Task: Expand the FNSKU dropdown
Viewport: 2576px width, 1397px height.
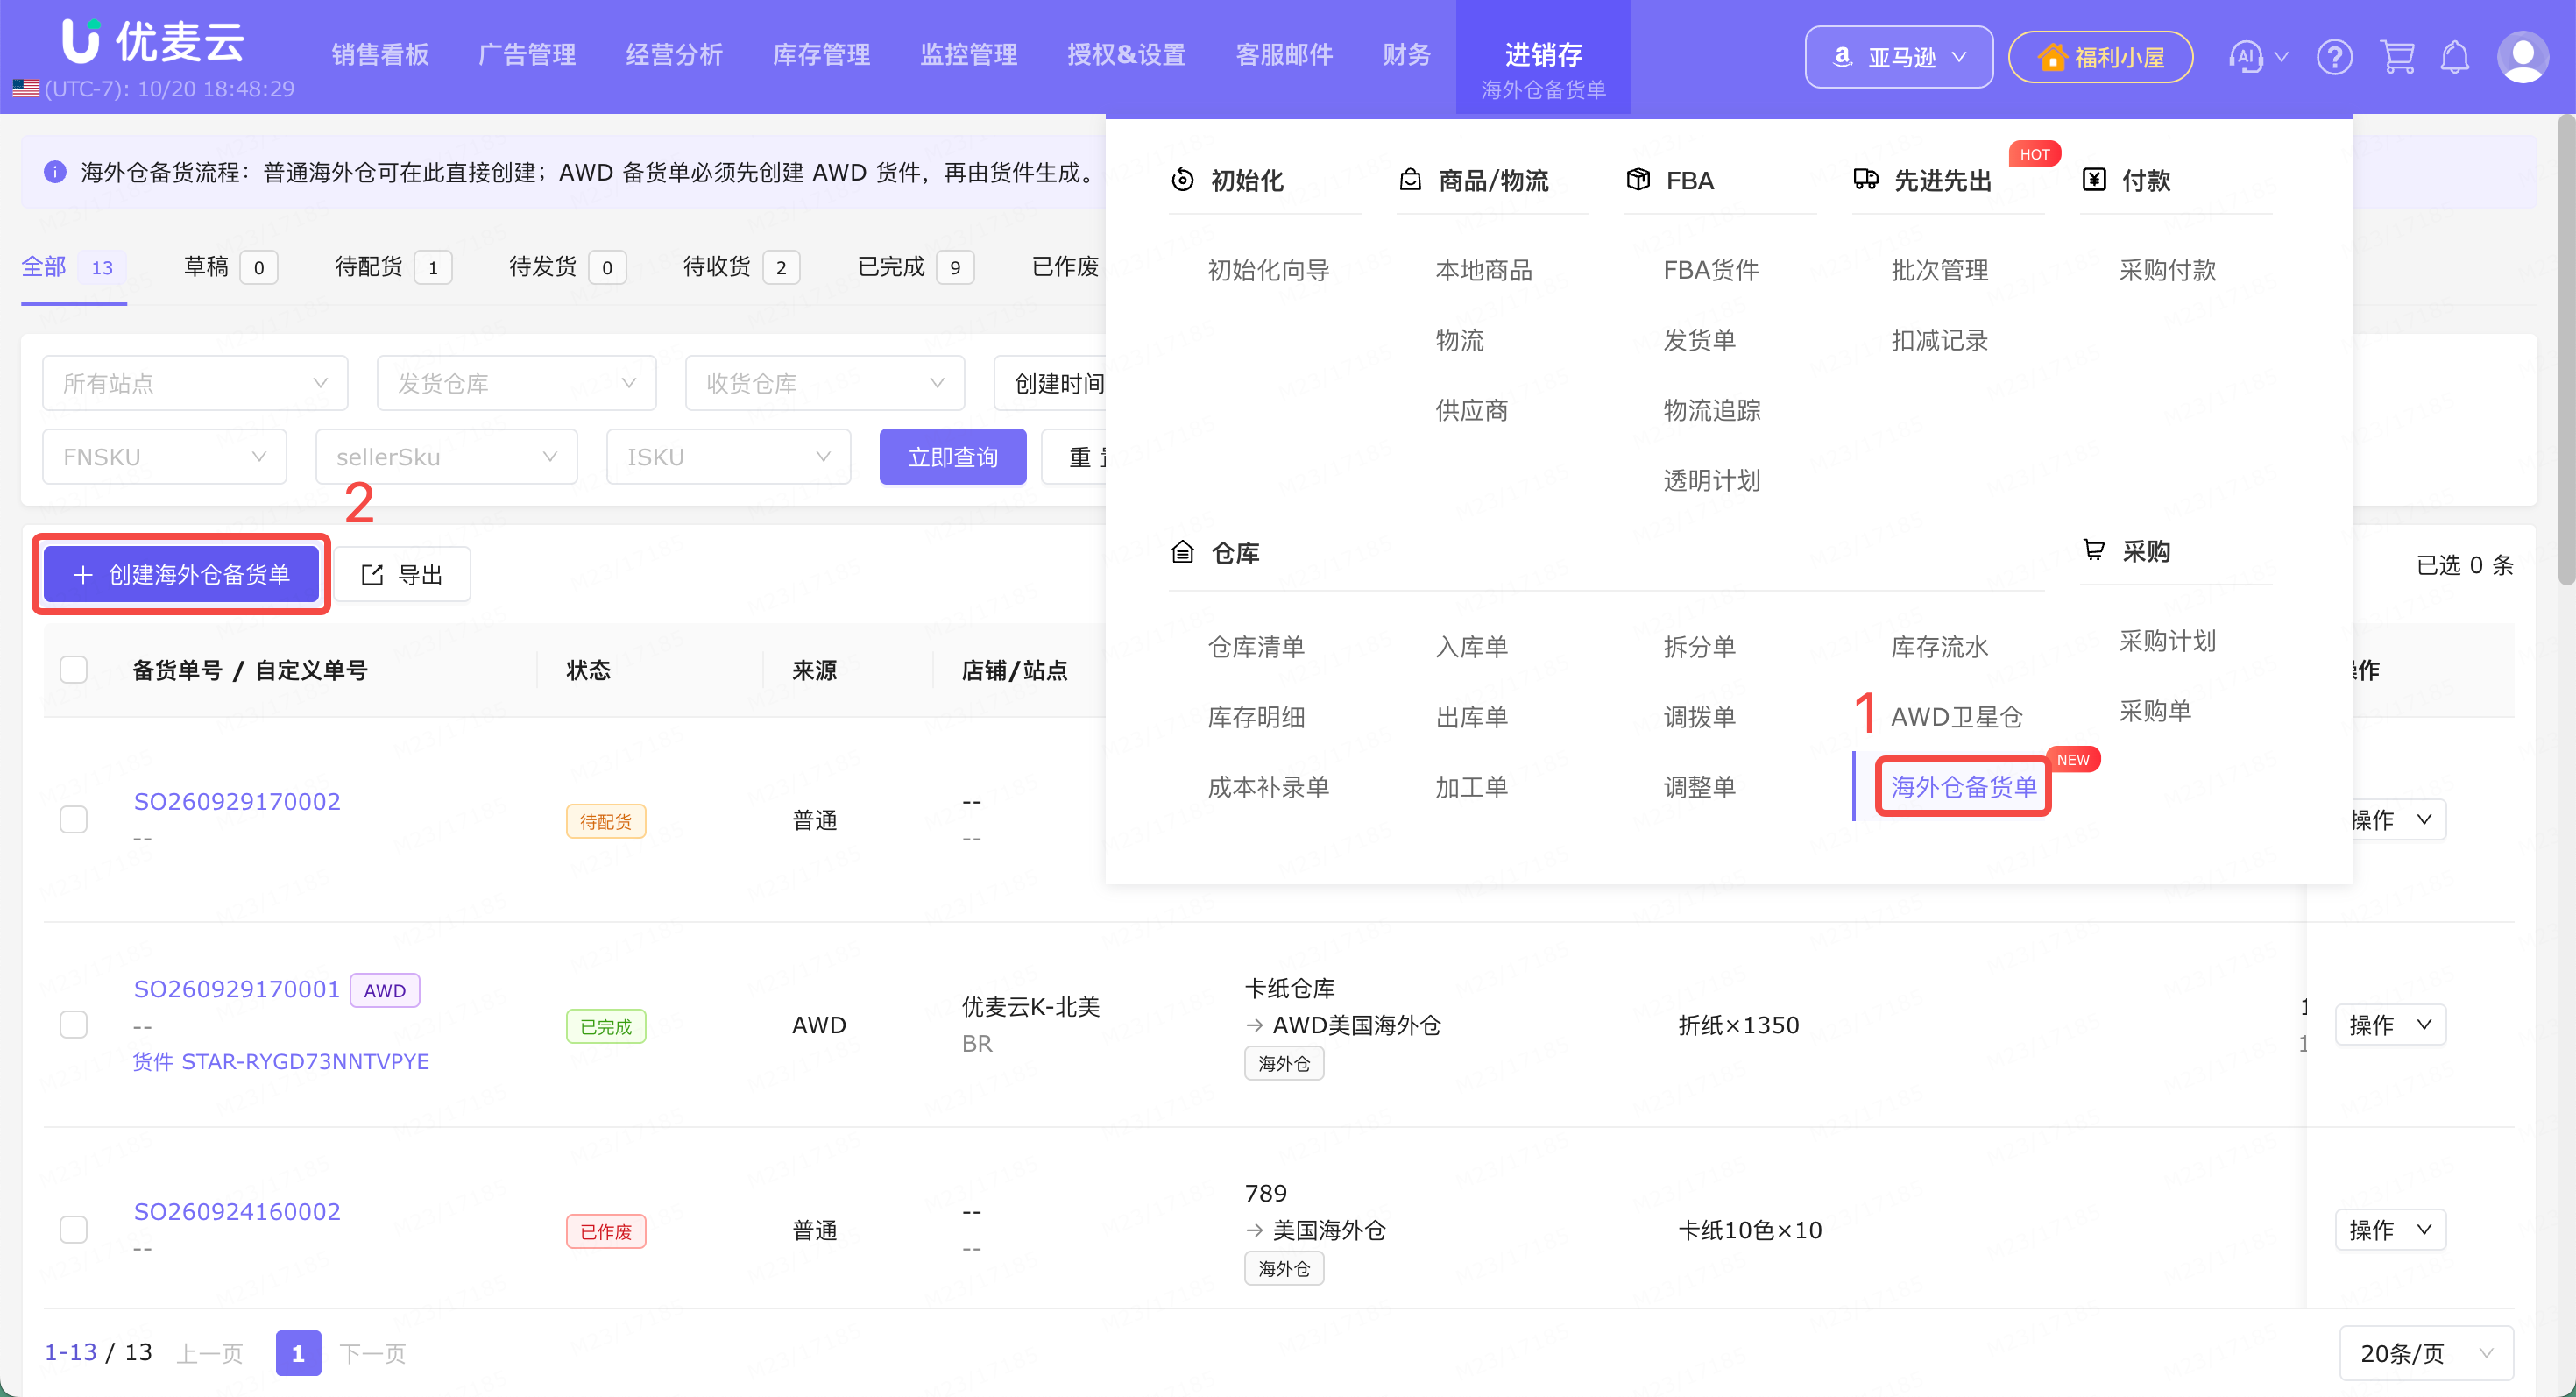Action: [x=165, y=457]
